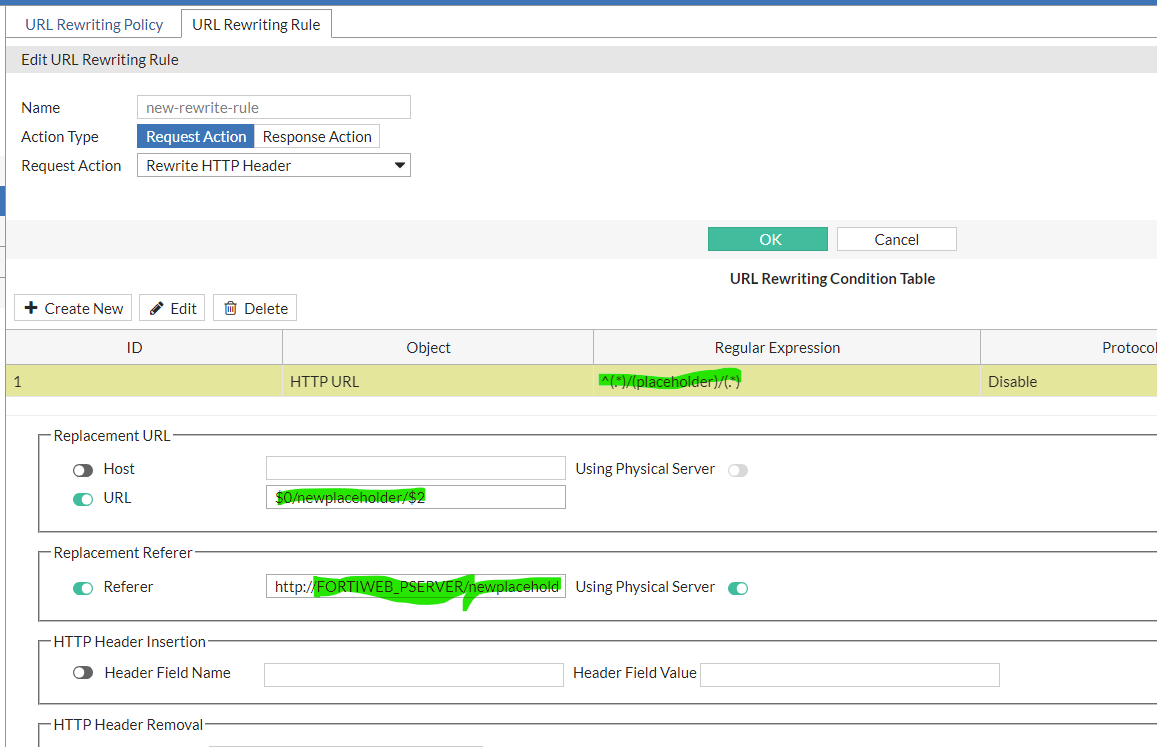The width and height of the screenshot is (1157, 747).
Task: Turn off the Referer toggle
Action: point(83,588)
